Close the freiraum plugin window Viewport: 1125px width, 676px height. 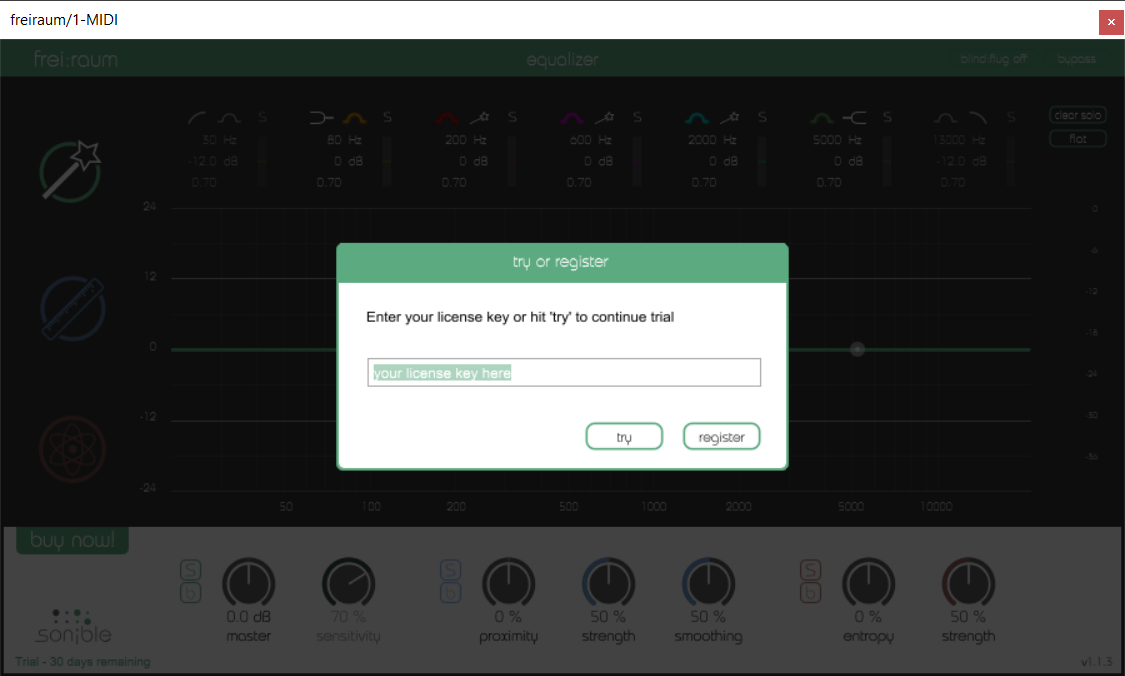[1111, 22]
